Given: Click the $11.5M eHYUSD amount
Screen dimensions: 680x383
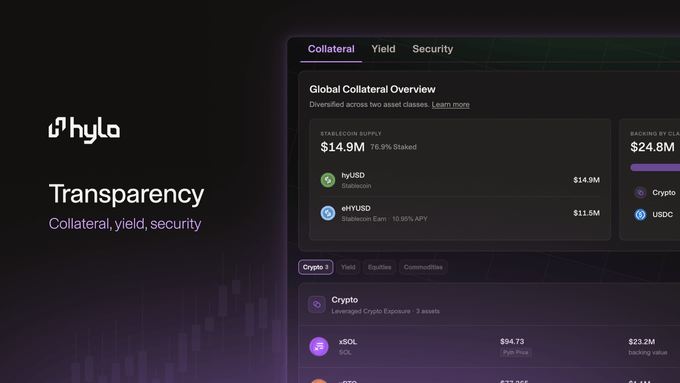Looking at the screenshot, I should pos(586,213).
